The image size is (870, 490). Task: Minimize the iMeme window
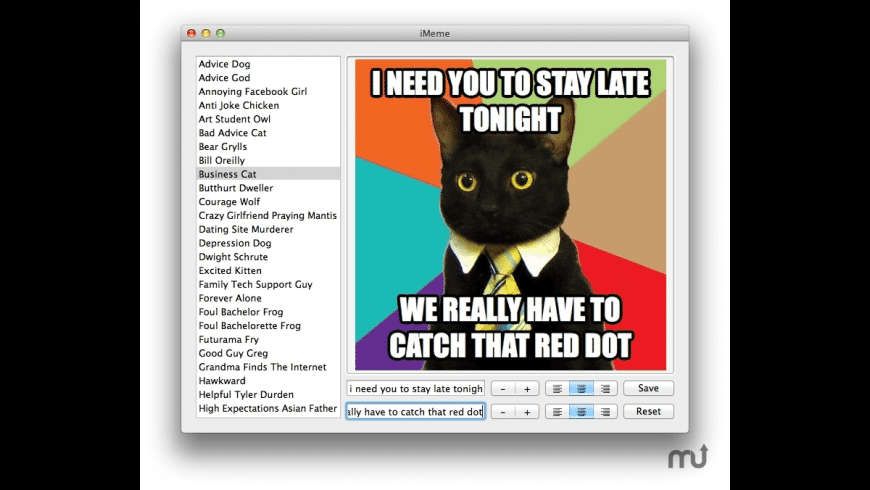[x=206, y=33]
